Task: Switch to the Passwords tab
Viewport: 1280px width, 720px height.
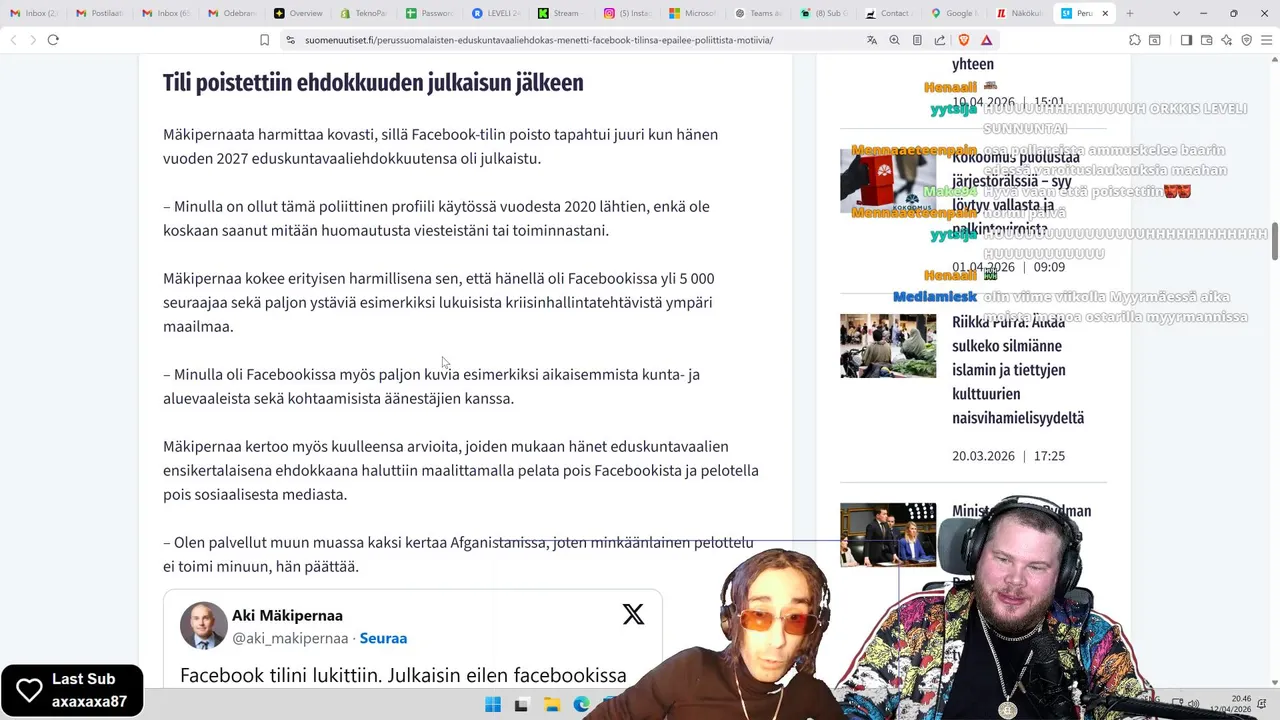Action: pyautogui.click(x=431, y=13)
